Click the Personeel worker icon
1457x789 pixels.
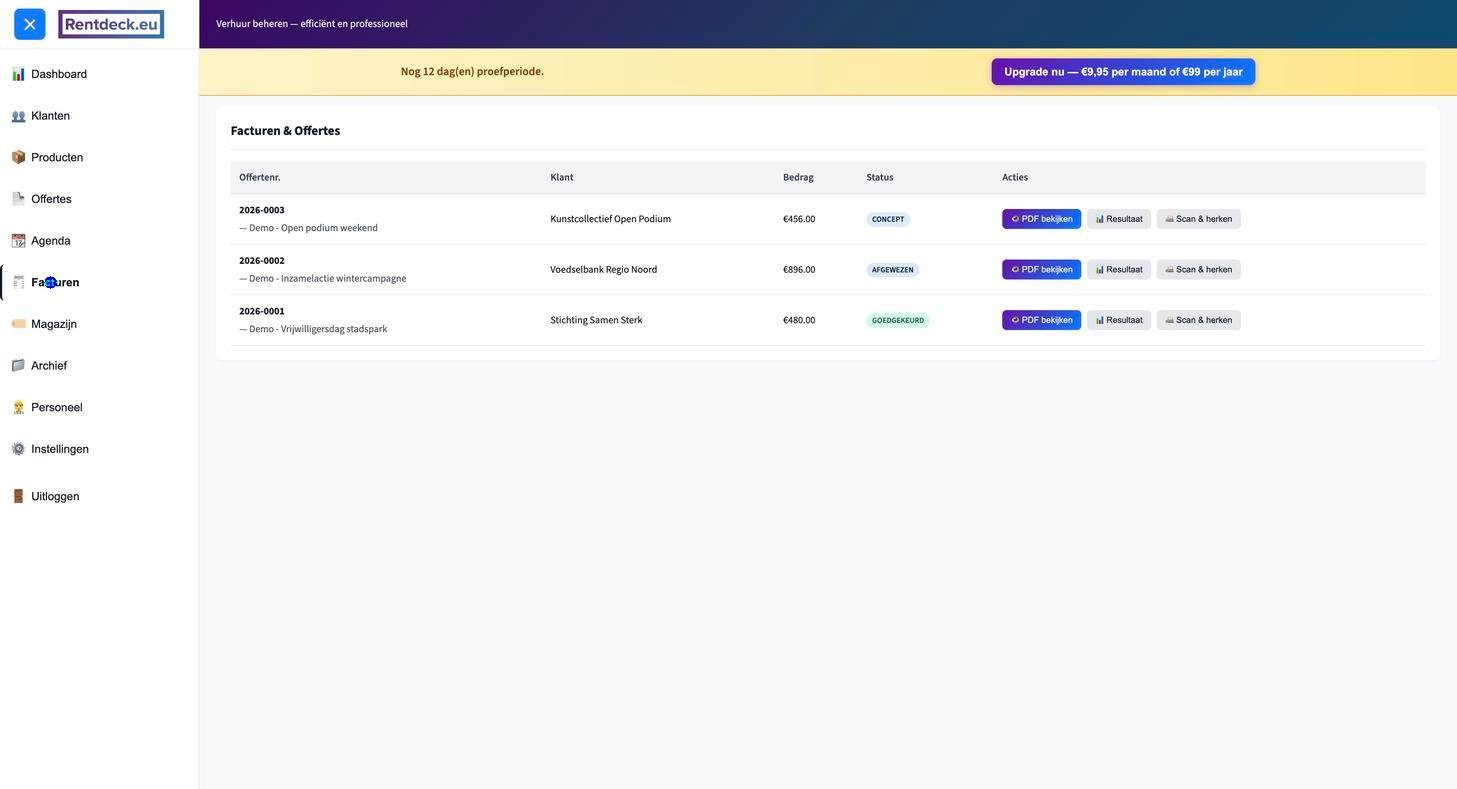click(18, 408)
